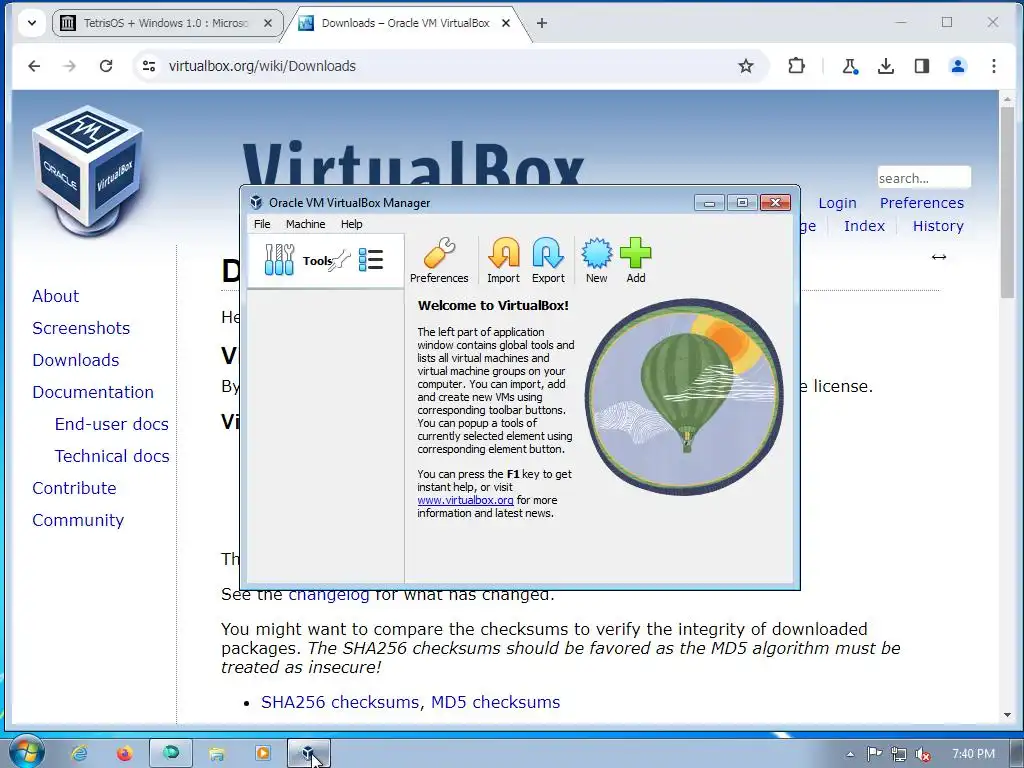
Task: Close the TetrisOS + Windows 1.0 tab
Action: (x=268, y=23)
